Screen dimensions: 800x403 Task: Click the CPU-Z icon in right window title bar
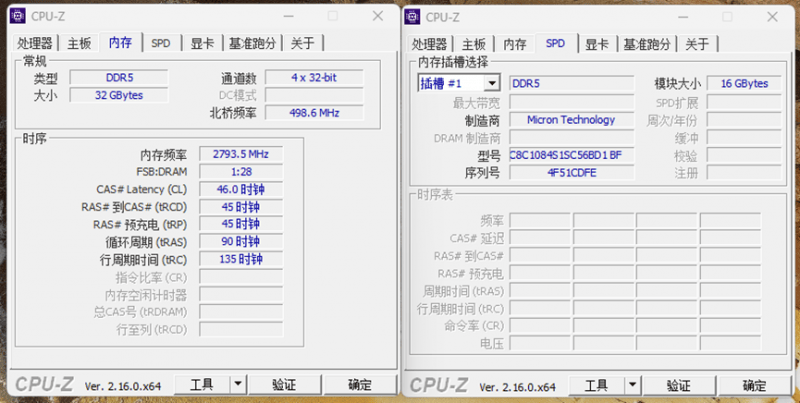pos(413,16)
